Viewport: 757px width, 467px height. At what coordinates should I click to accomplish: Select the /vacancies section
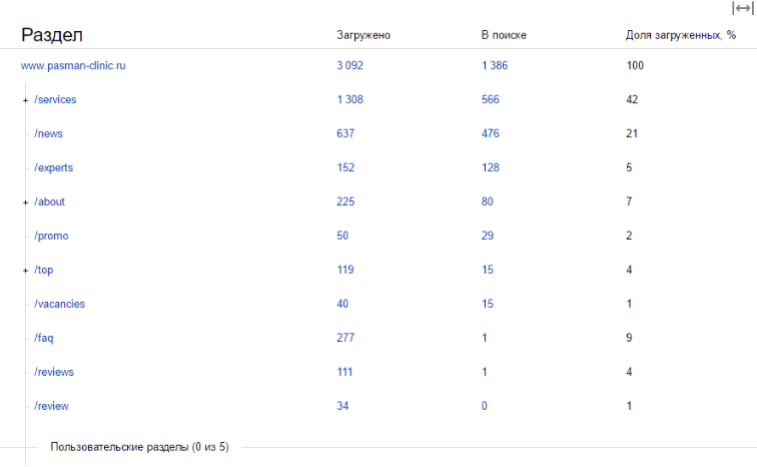(59, 304)
